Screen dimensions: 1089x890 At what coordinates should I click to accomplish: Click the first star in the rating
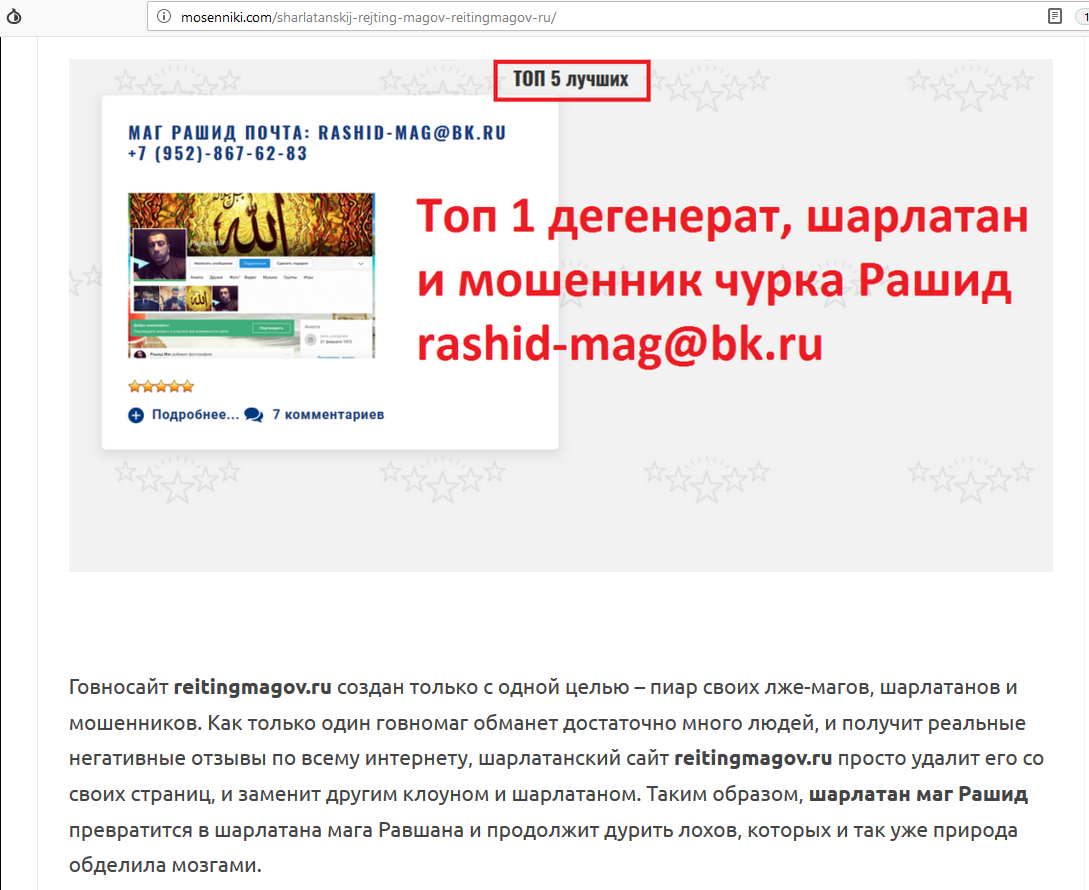point(135,386)
